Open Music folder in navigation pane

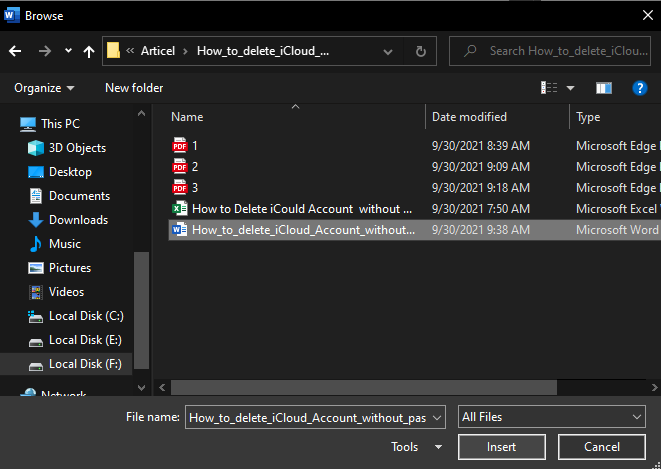point(54,244)
